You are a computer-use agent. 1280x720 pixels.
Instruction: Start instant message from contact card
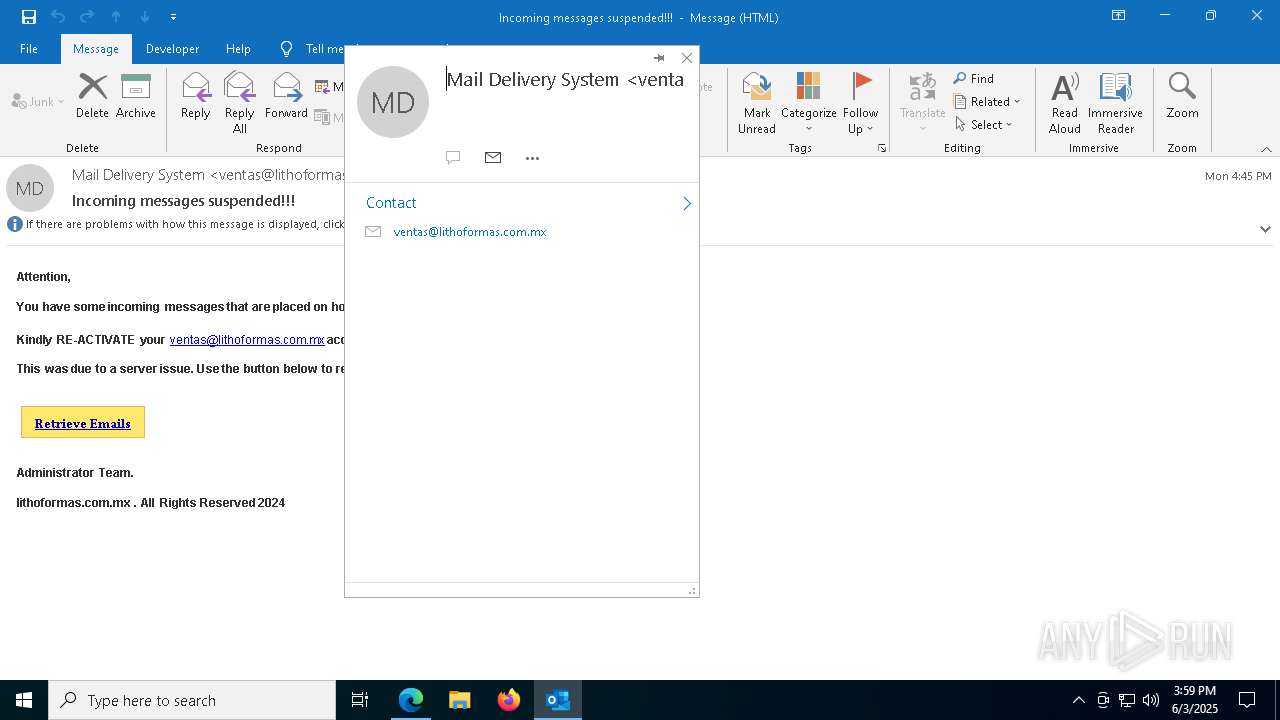coord(453,157)
